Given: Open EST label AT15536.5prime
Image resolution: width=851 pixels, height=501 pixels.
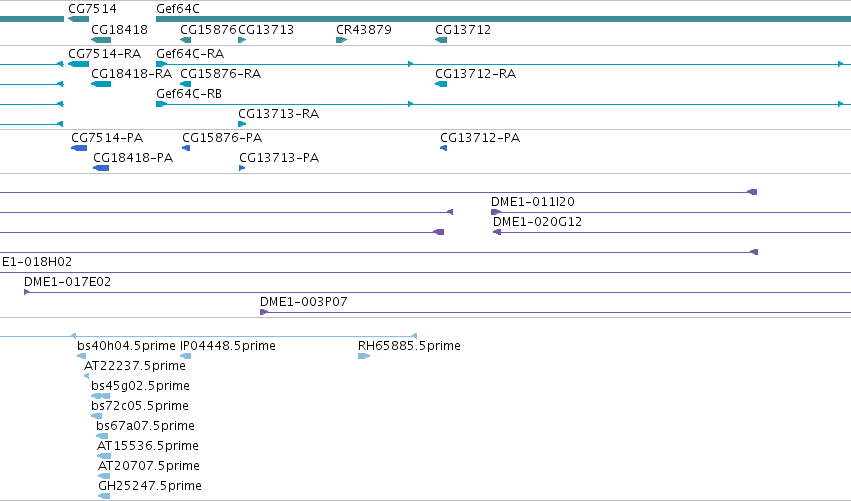Looking at the screenshot, I should pyautogui.click(x=148, y=446).
